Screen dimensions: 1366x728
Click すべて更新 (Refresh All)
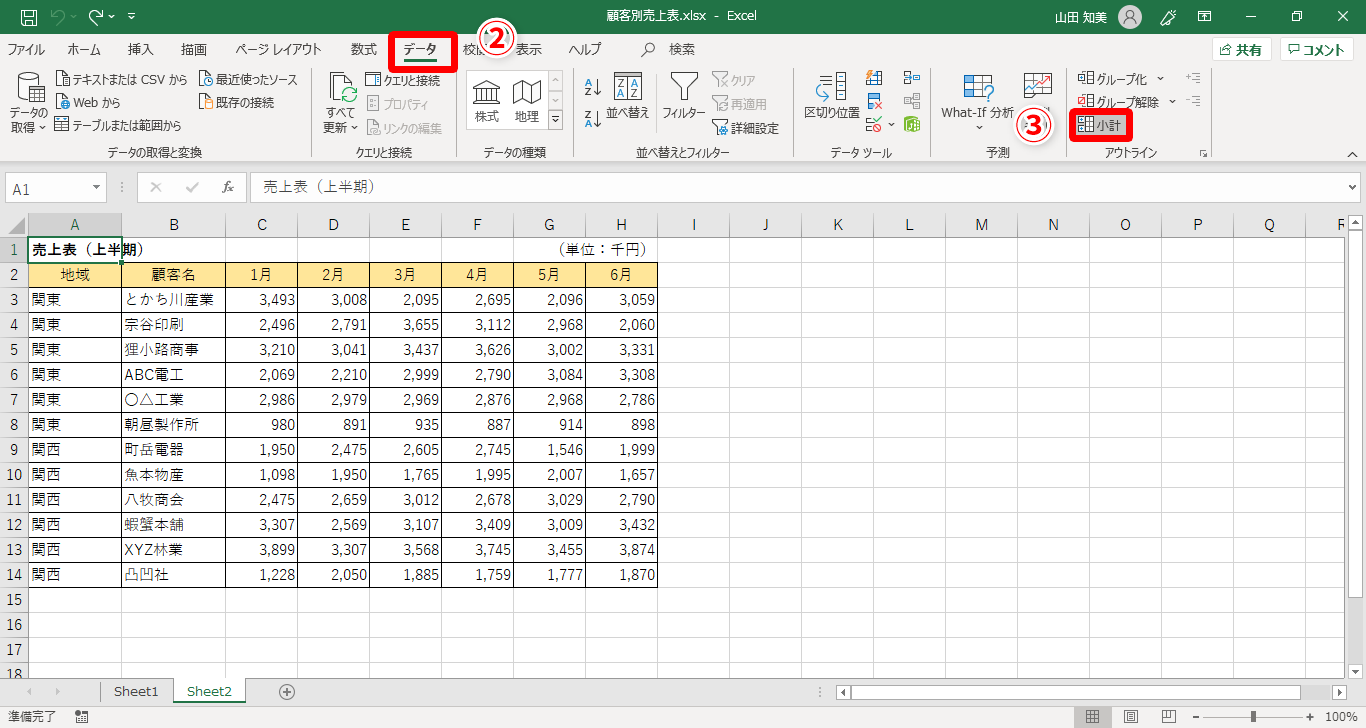341,104
